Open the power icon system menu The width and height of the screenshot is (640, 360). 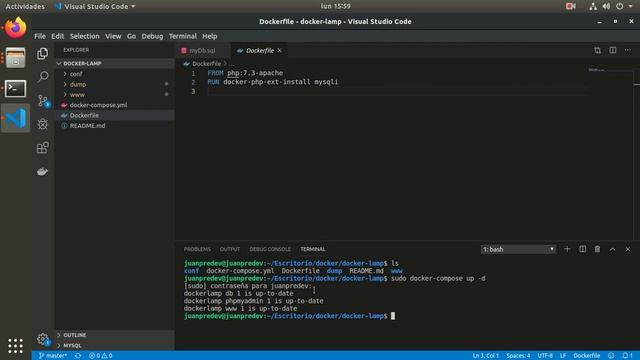(620, 6)
